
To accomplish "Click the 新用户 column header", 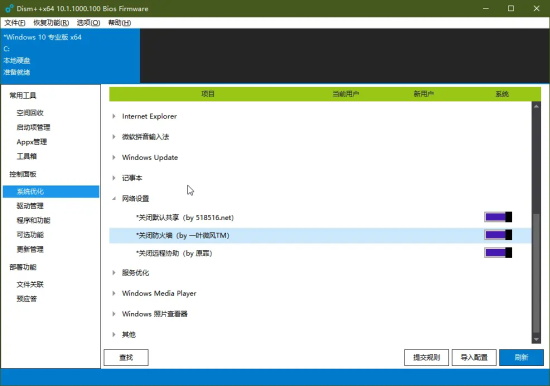I will [423, 94].
